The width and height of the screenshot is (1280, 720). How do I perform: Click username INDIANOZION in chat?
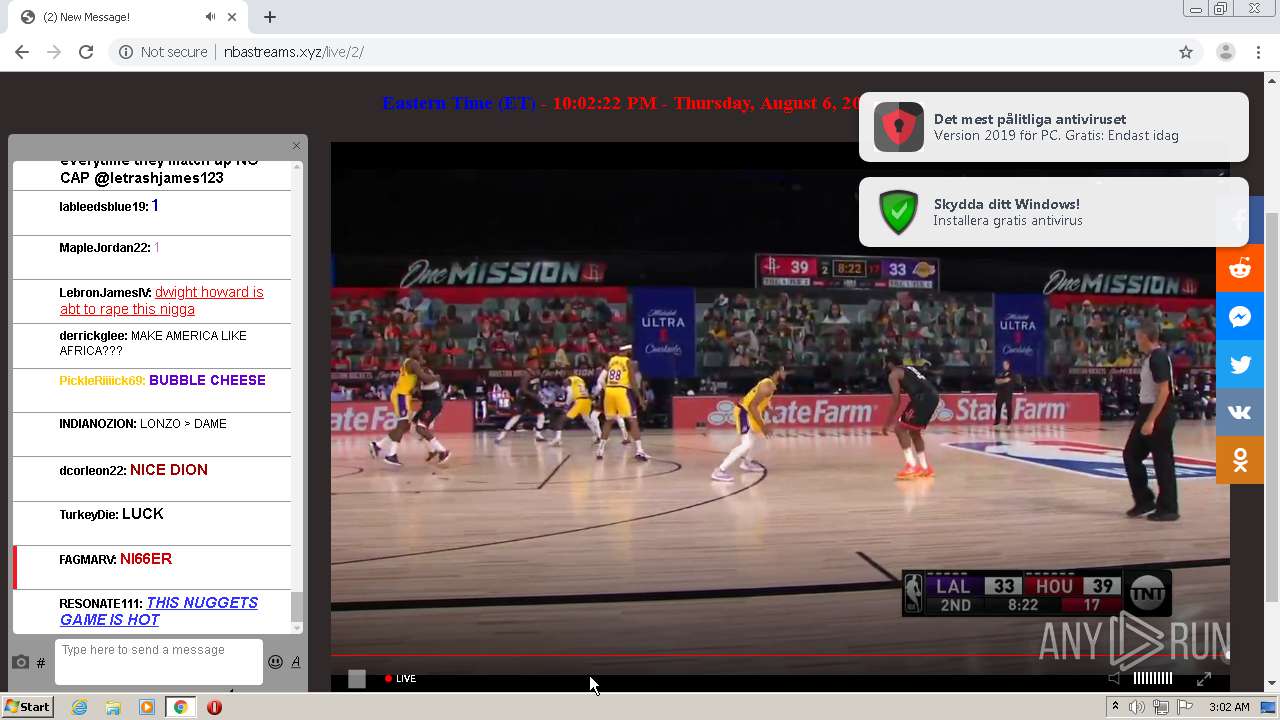pos(97,424)
